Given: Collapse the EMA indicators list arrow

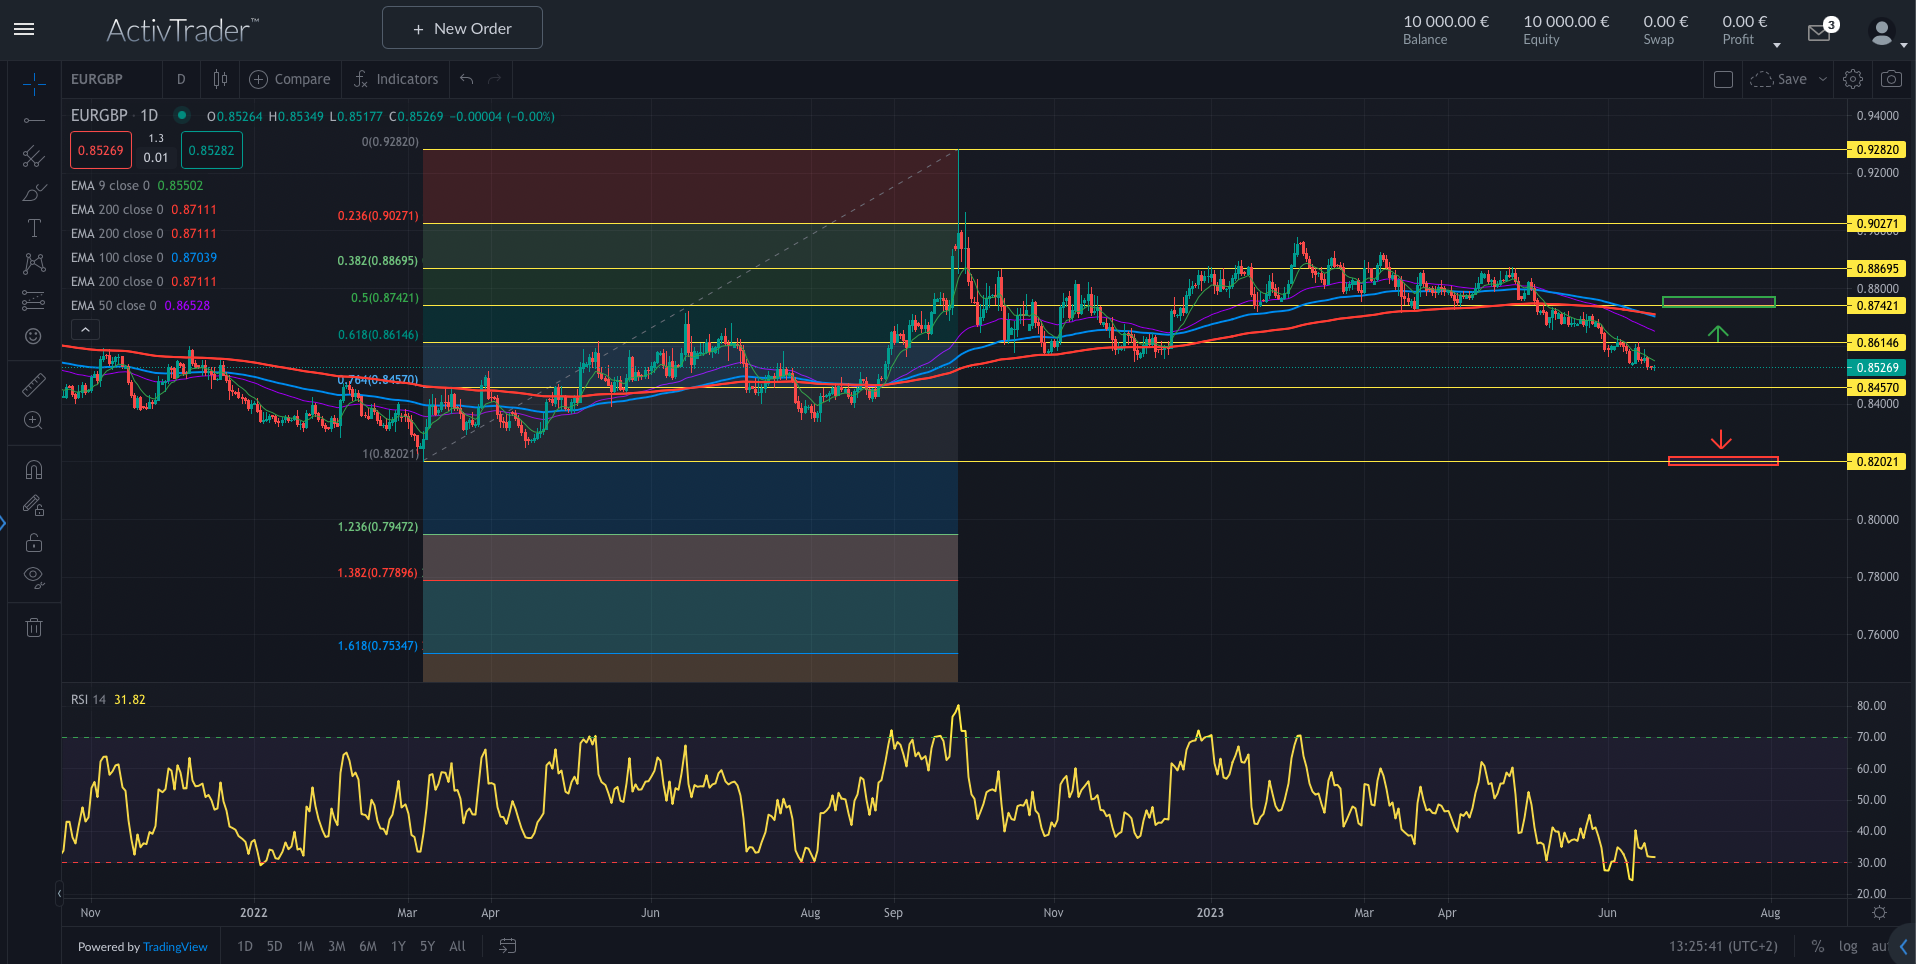Looking at the screenshot, I should [85, 329].
